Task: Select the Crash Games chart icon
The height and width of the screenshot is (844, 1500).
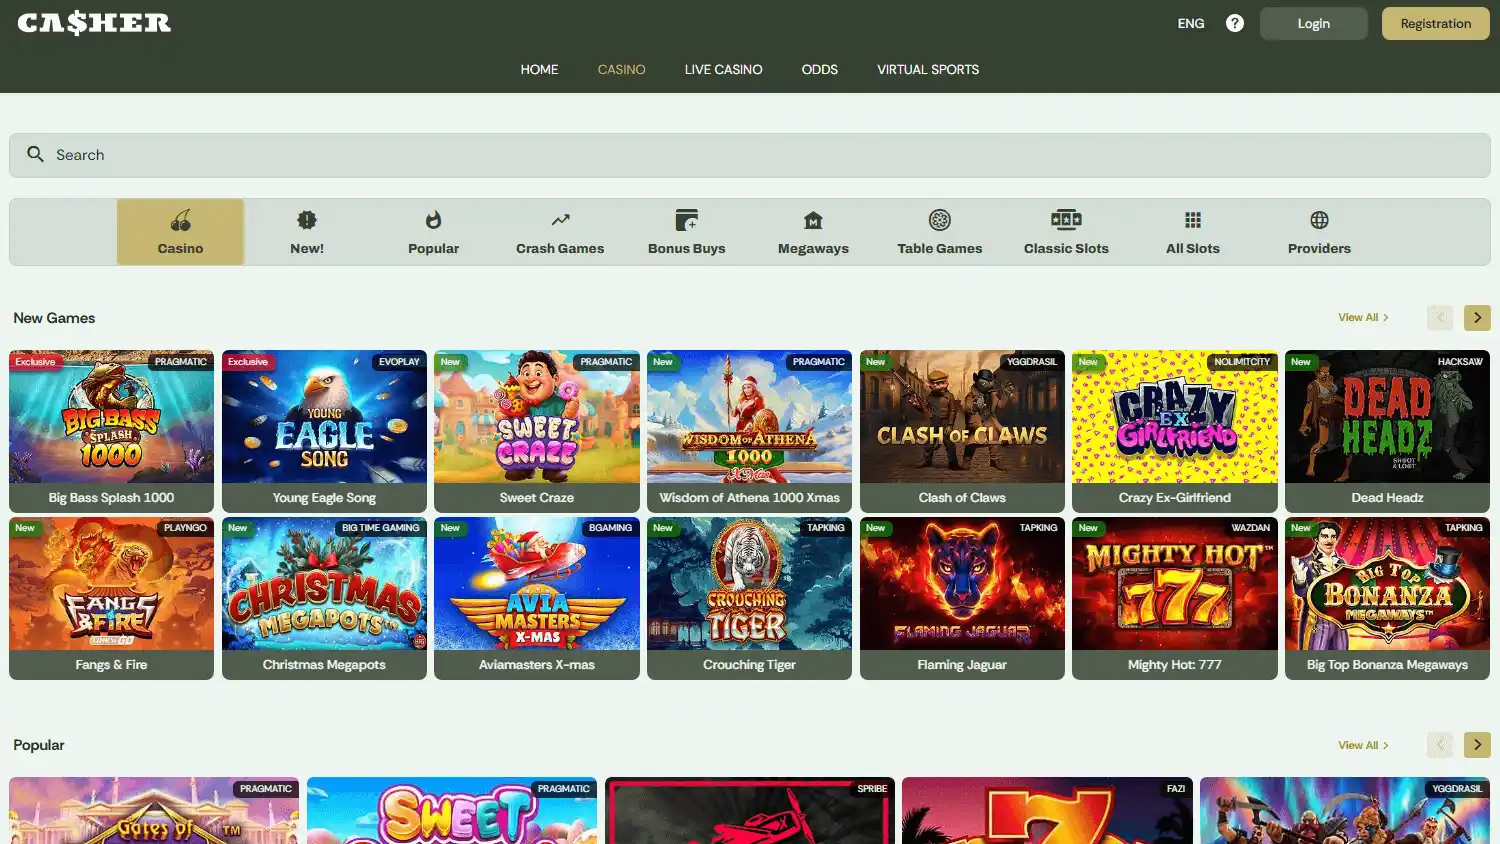Action: coord(560,220)
